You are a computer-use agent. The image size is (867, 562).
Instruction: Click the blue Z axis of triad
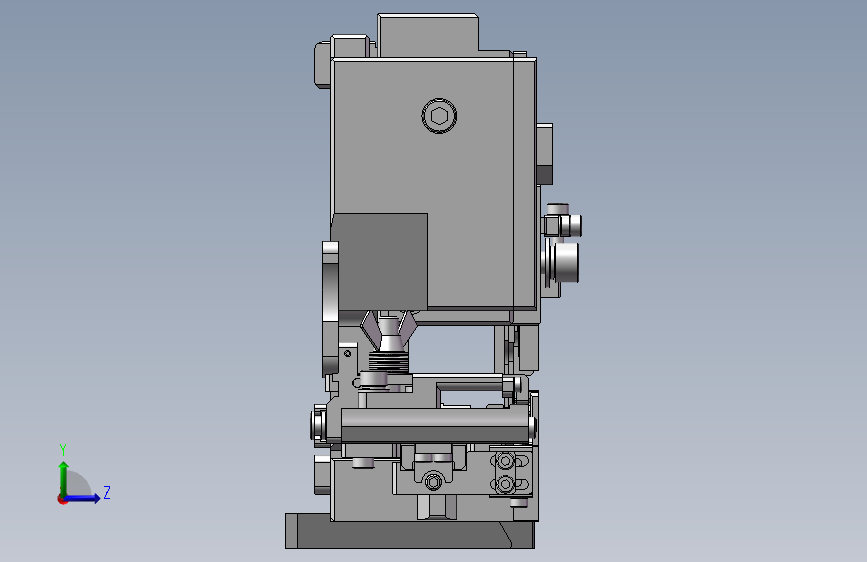pyautogui.click(x=83, y=498)
